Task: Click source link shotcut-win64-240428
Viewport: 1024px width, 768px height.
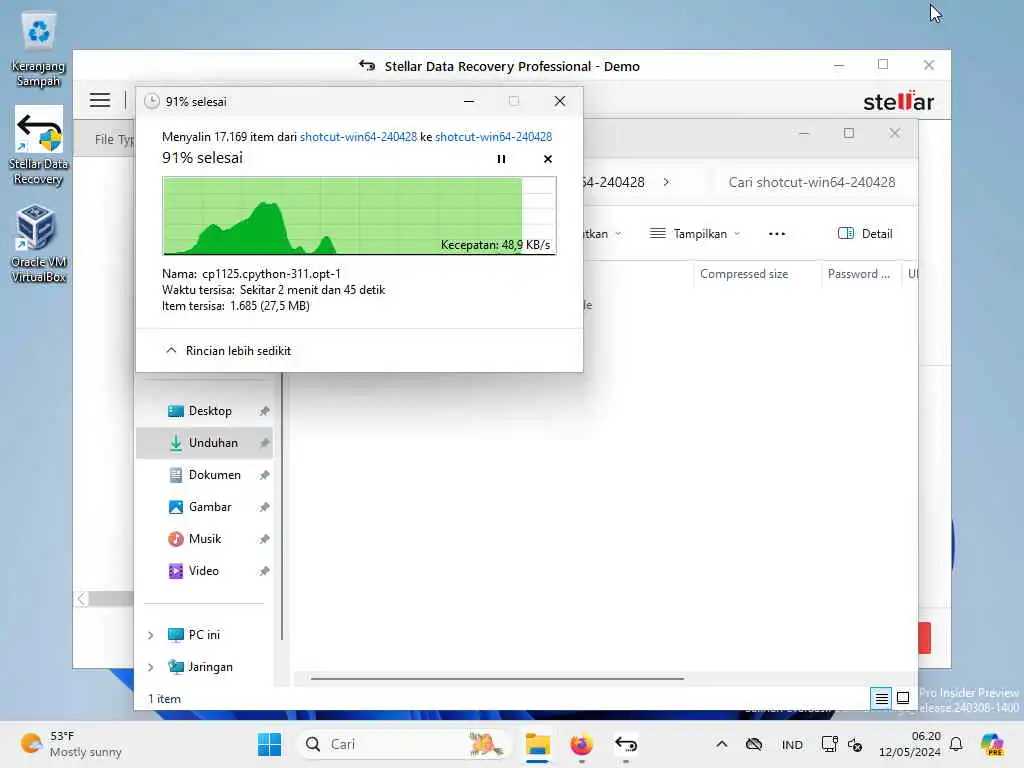Action: 358,136
